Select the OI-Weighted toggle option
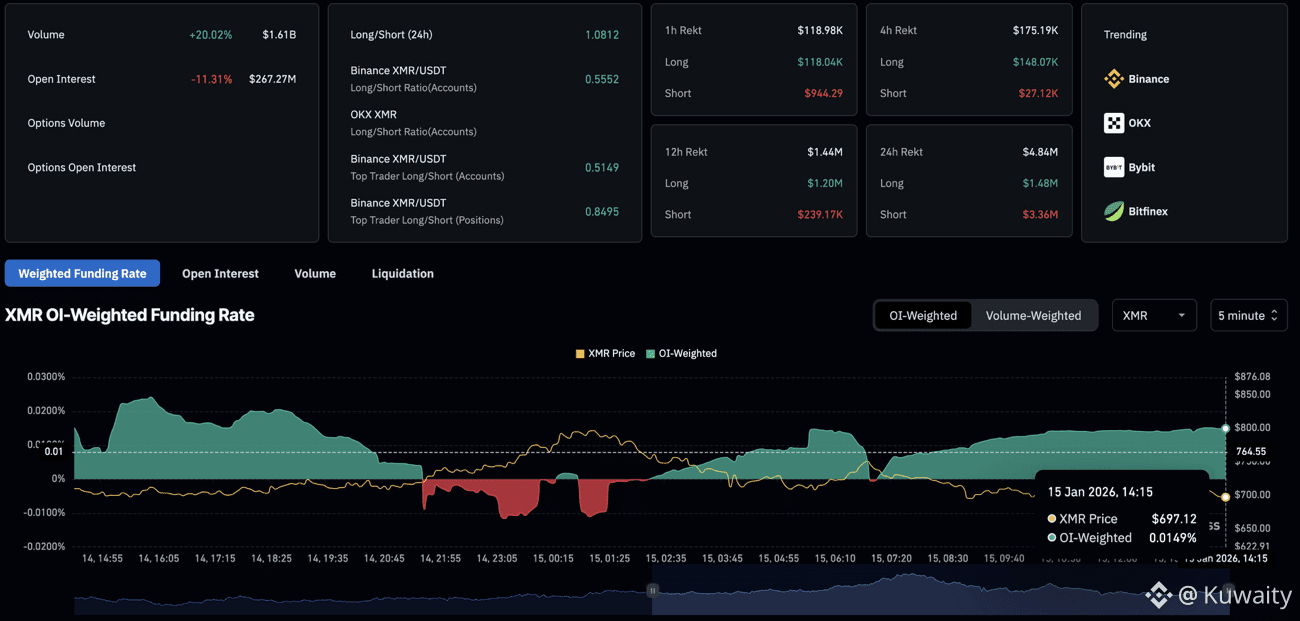The width and height of the screenshot is (1300, 621). (x=922, y=315)
